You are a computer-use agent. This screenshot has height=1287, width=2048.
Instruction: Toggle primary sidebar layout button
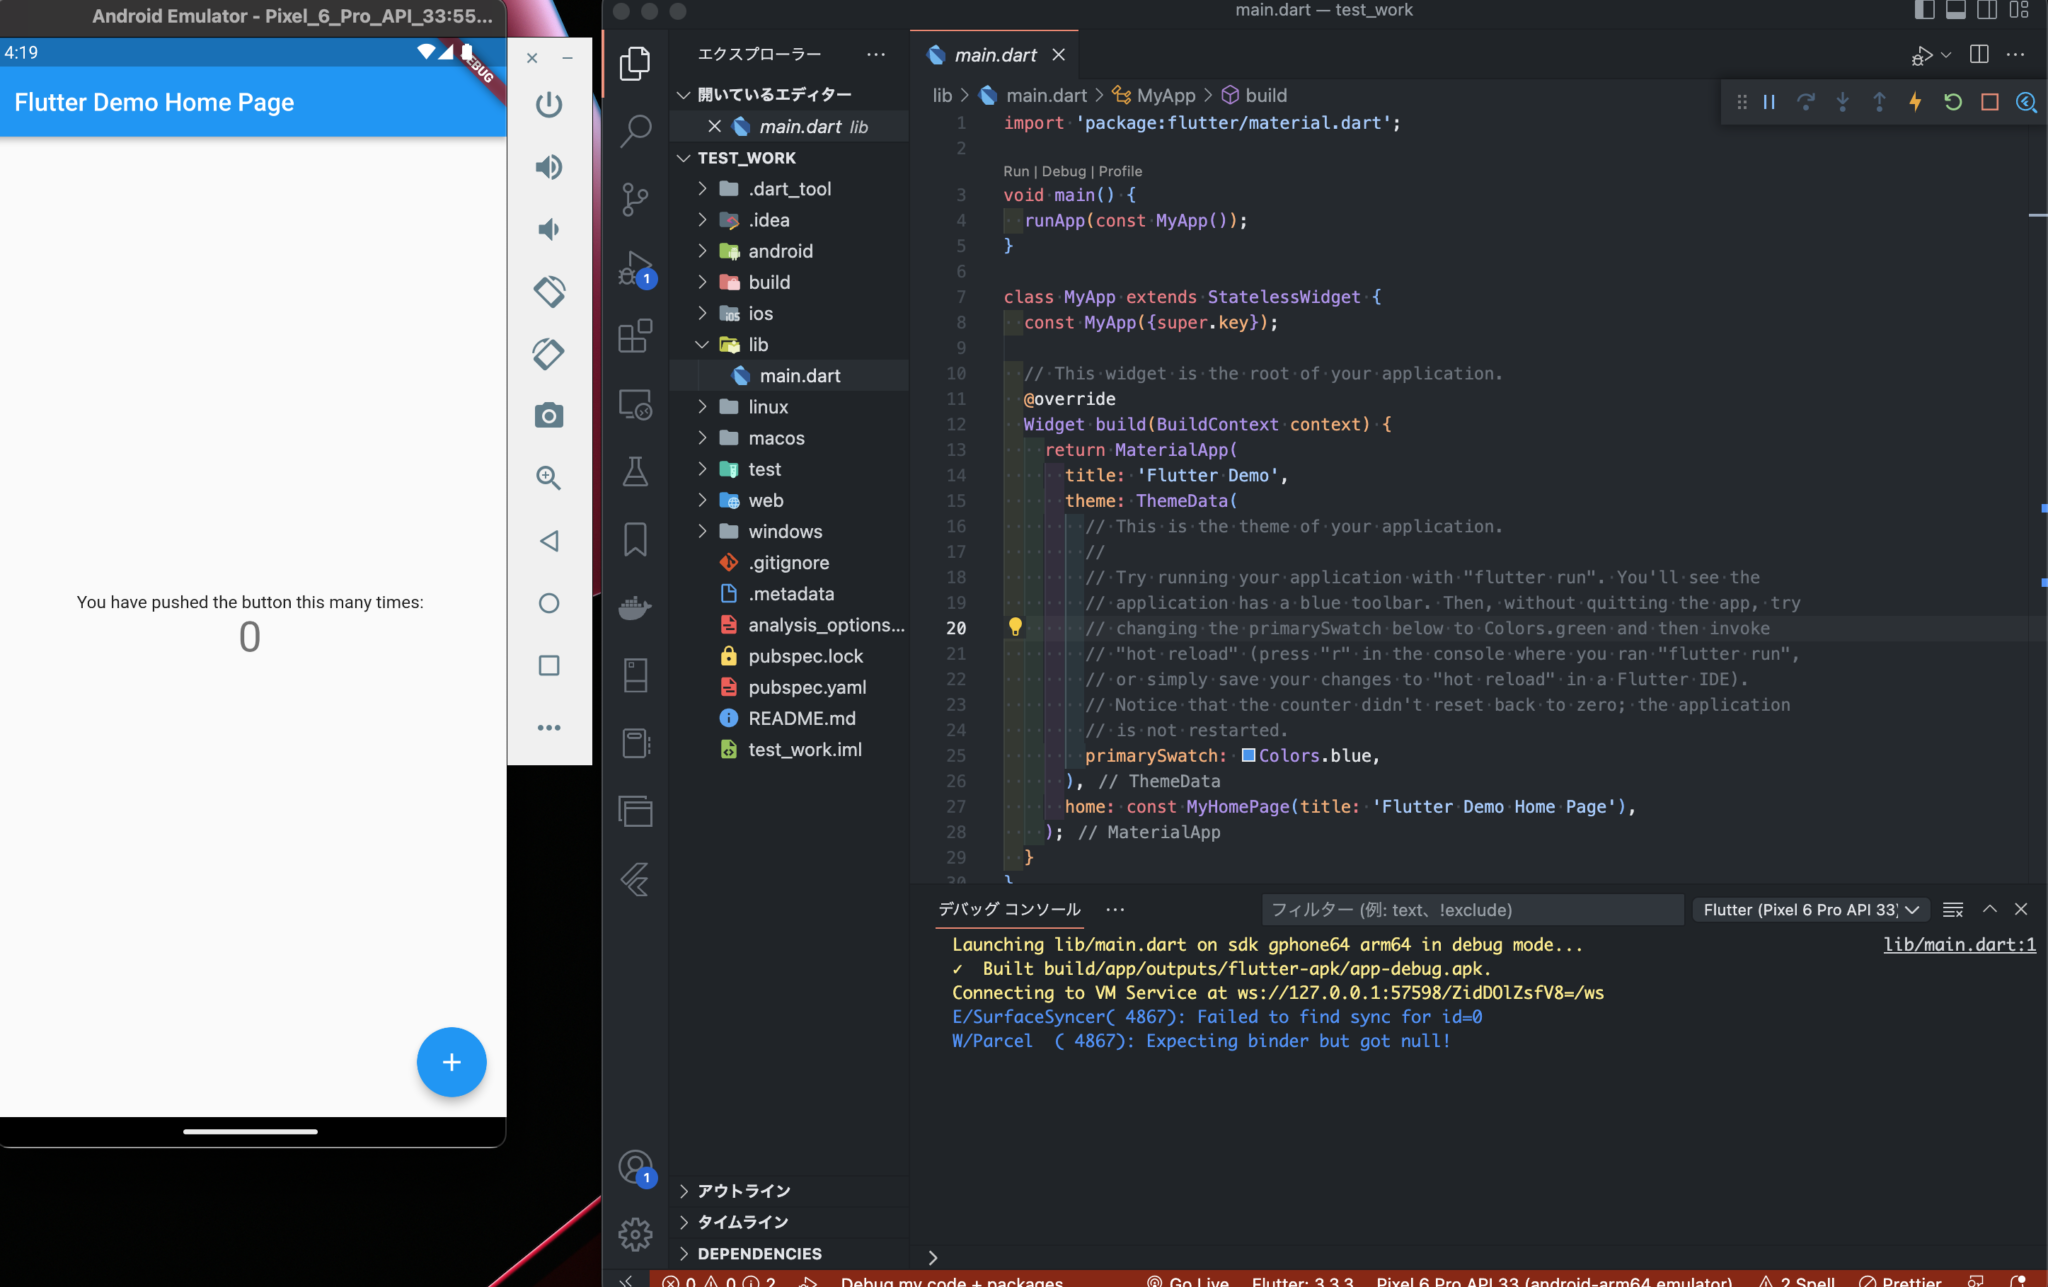point(1924,10)
